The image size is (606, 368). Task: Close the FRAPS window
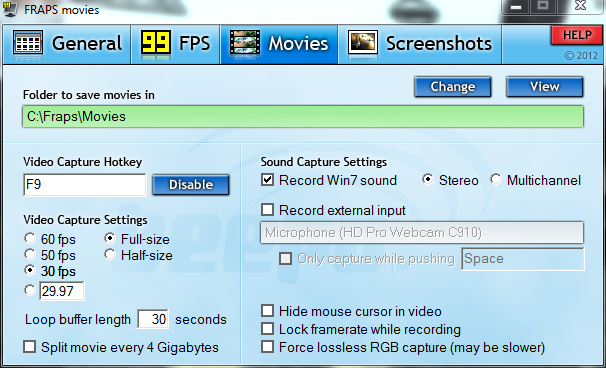(x=581, y=6)
